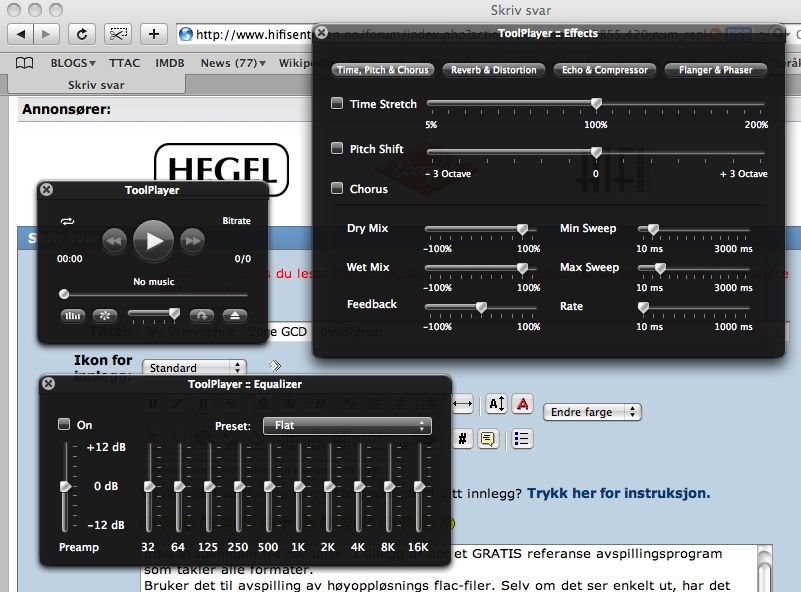The height and width of the screenshot is (592, 801).
Task: Click the web clip scissors icon
Action: [119, 34]
